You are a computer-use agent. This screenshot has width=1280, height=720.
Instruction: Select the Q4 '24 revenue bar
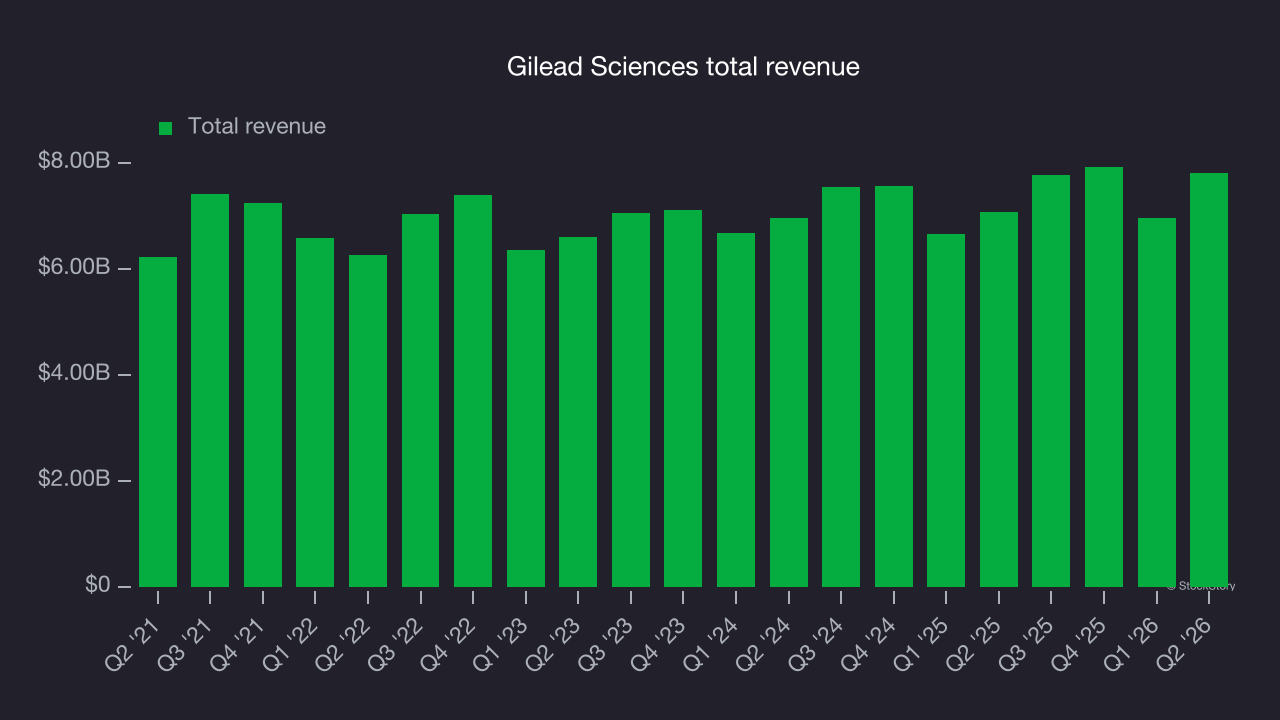(x=894, y=386)
